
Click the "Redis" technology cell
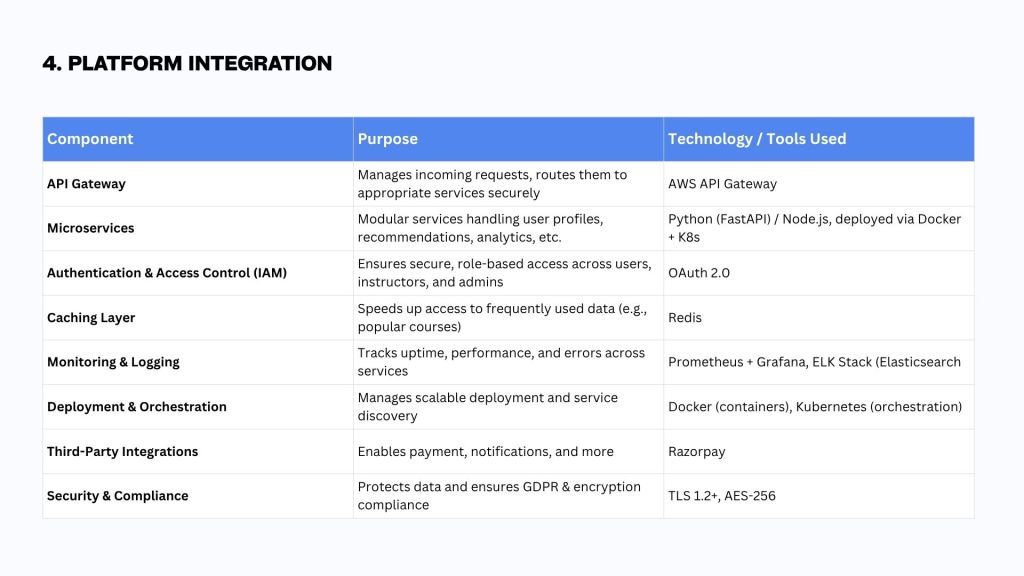(x=685, y=318)
